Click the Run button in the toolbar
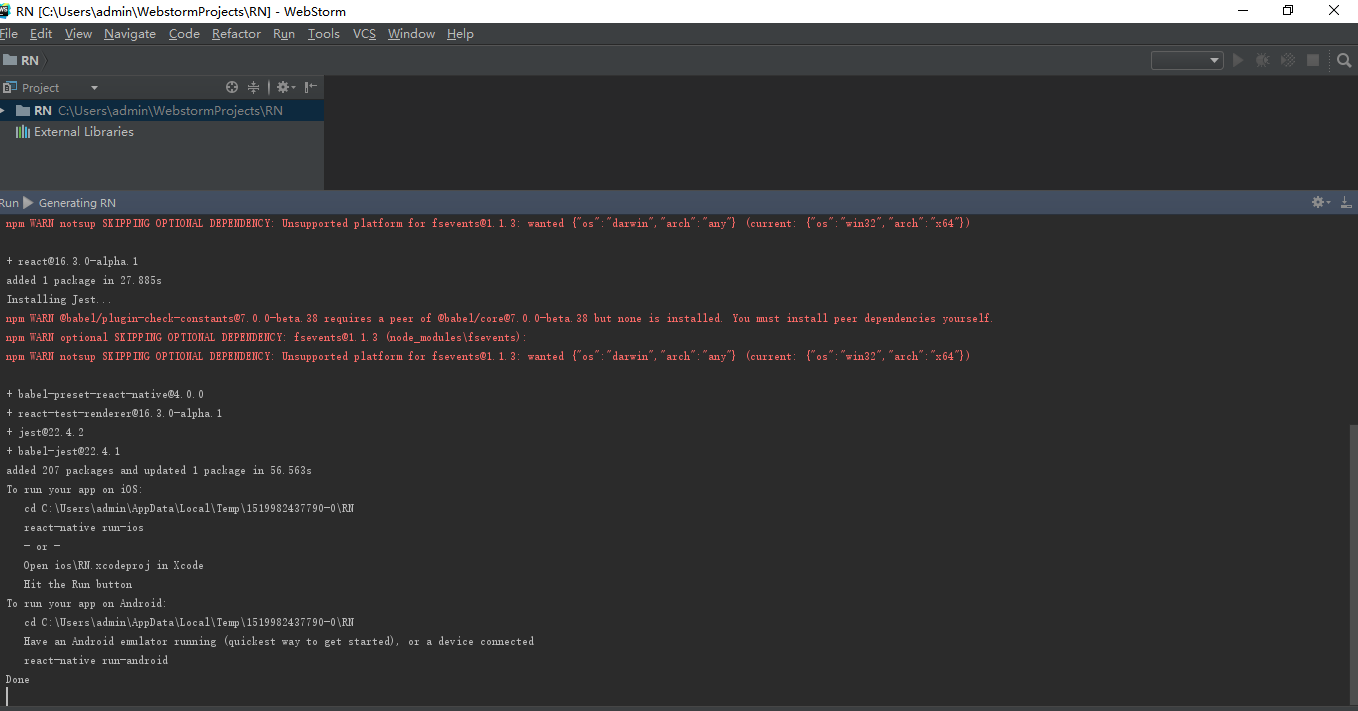 click(x=1238, y=60)
